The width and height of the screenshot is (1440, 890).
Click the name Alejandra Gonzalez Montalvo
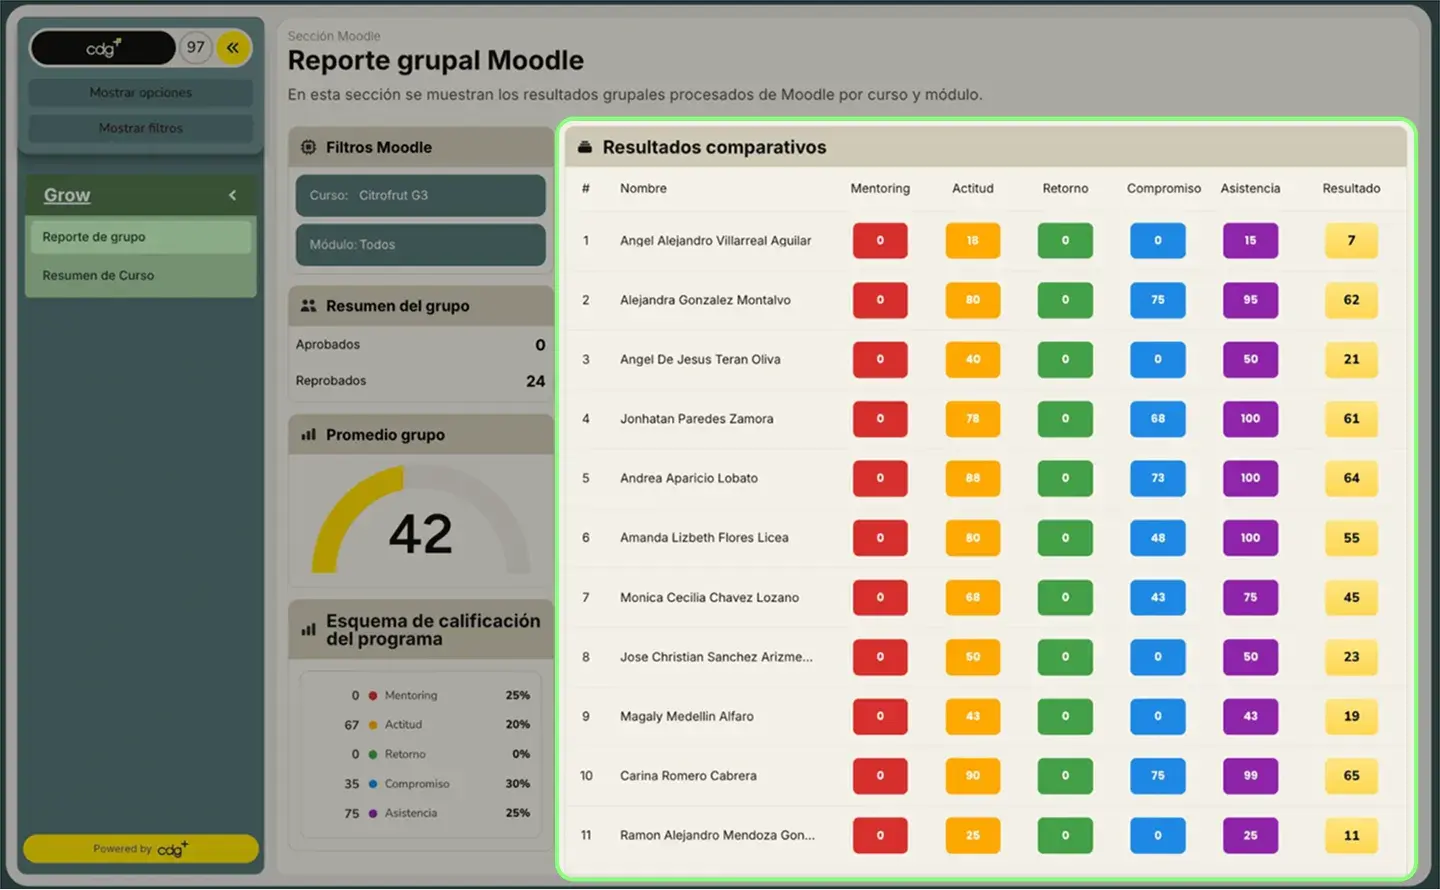[705, 300]
